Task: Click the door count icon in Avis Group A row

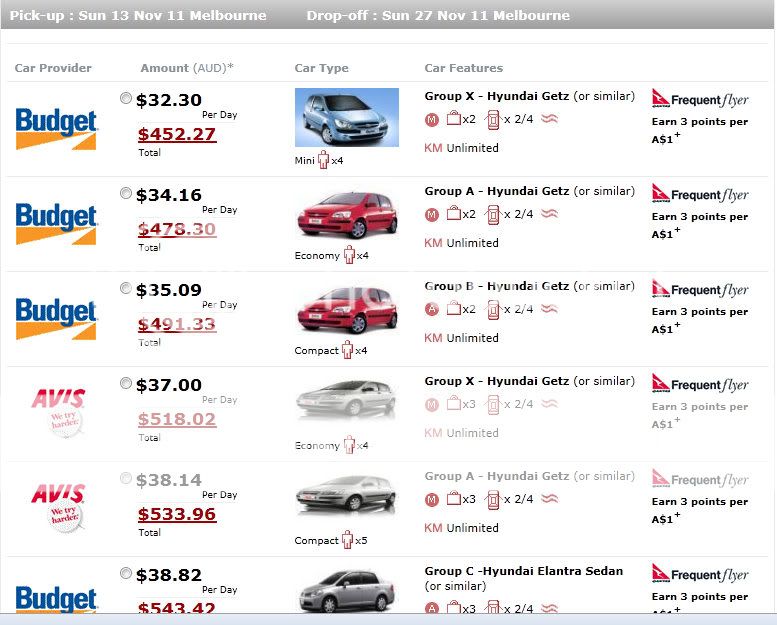Action: (492, 499)
